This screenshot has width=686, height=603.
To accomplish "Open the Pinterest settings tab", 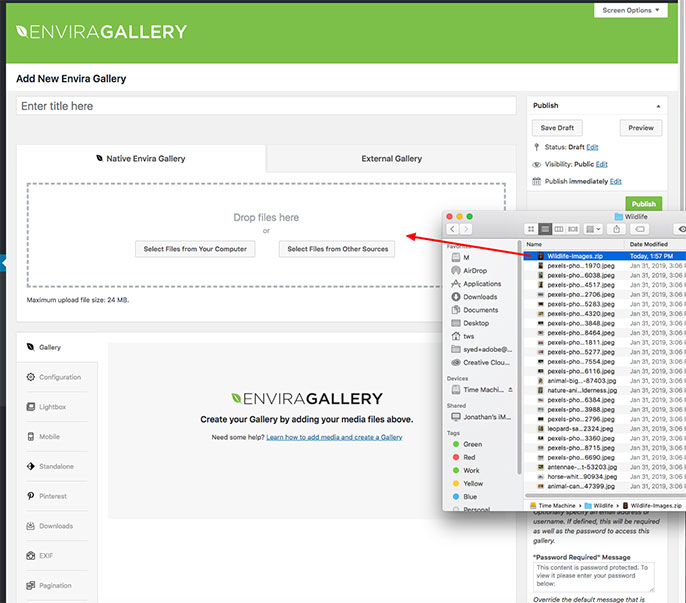I will point(57,496).
